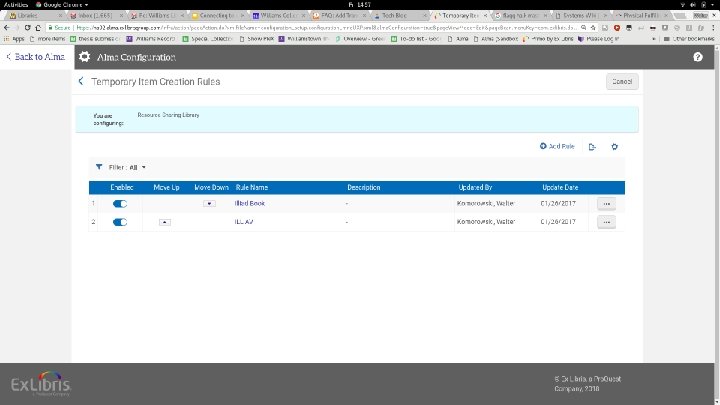Click the Updated By column header
Image resolution: width=720 pixels, height=405 pixels.
(475, 187)
